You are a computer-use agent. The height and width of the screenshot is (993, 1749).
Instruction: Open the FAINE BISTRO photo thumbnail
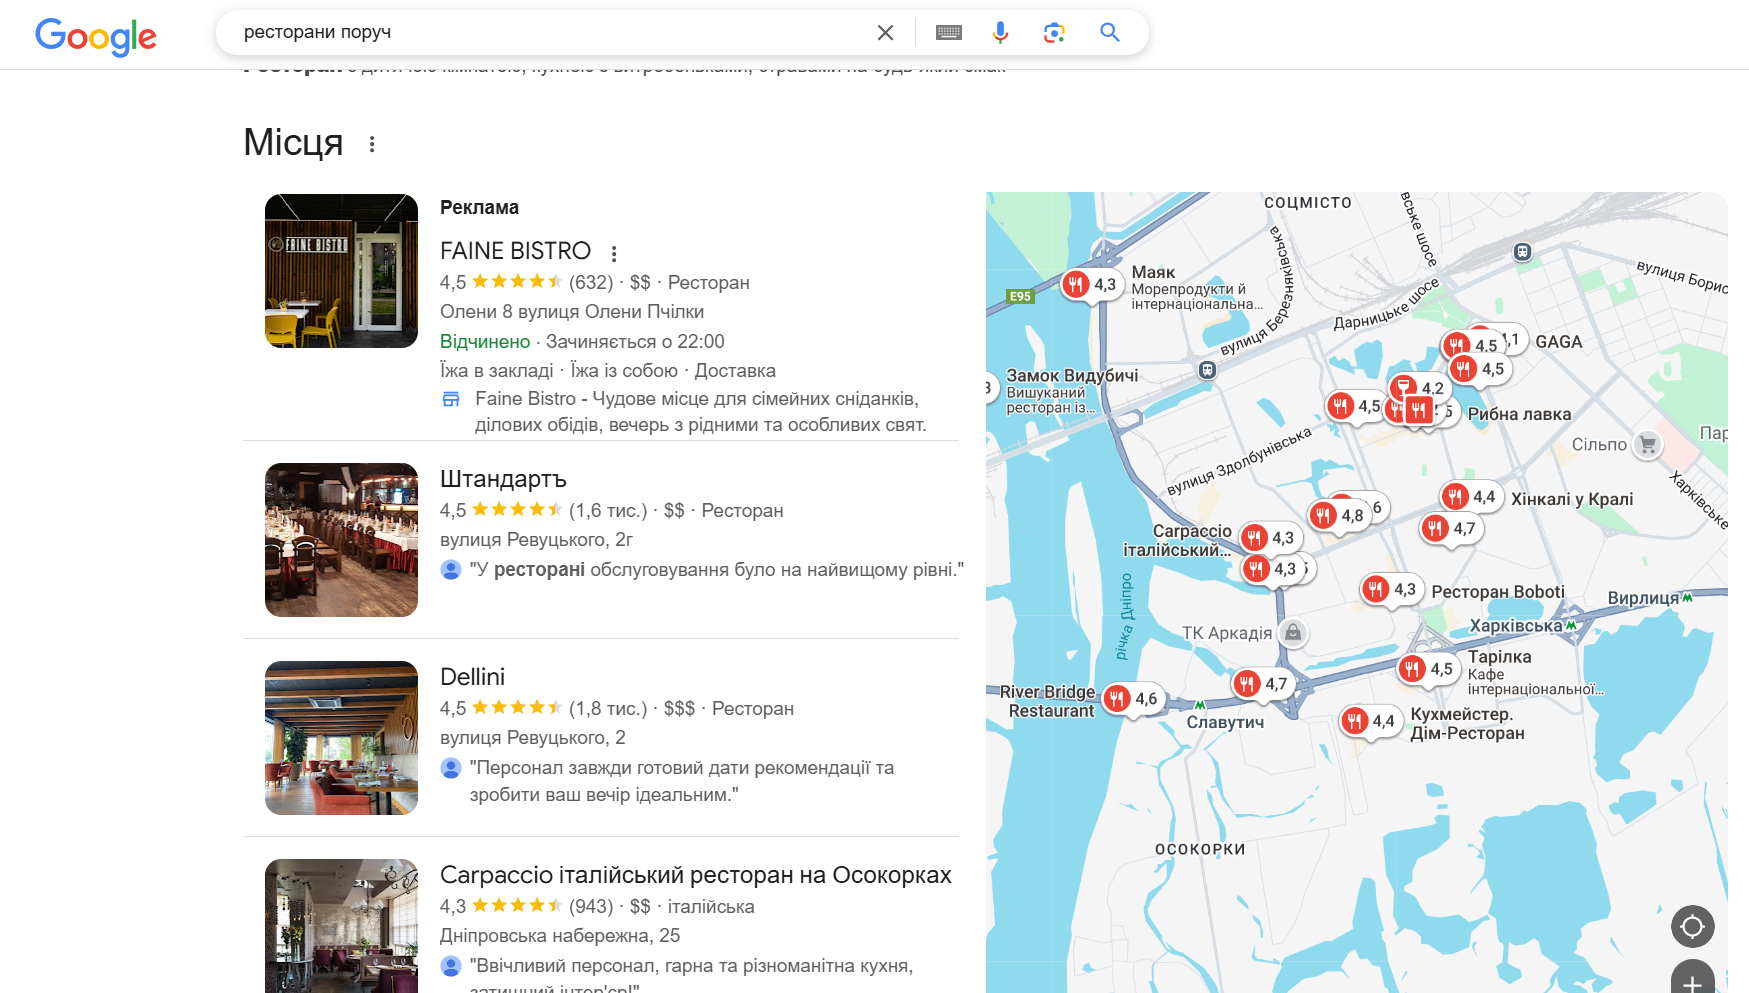click(341, 271)
